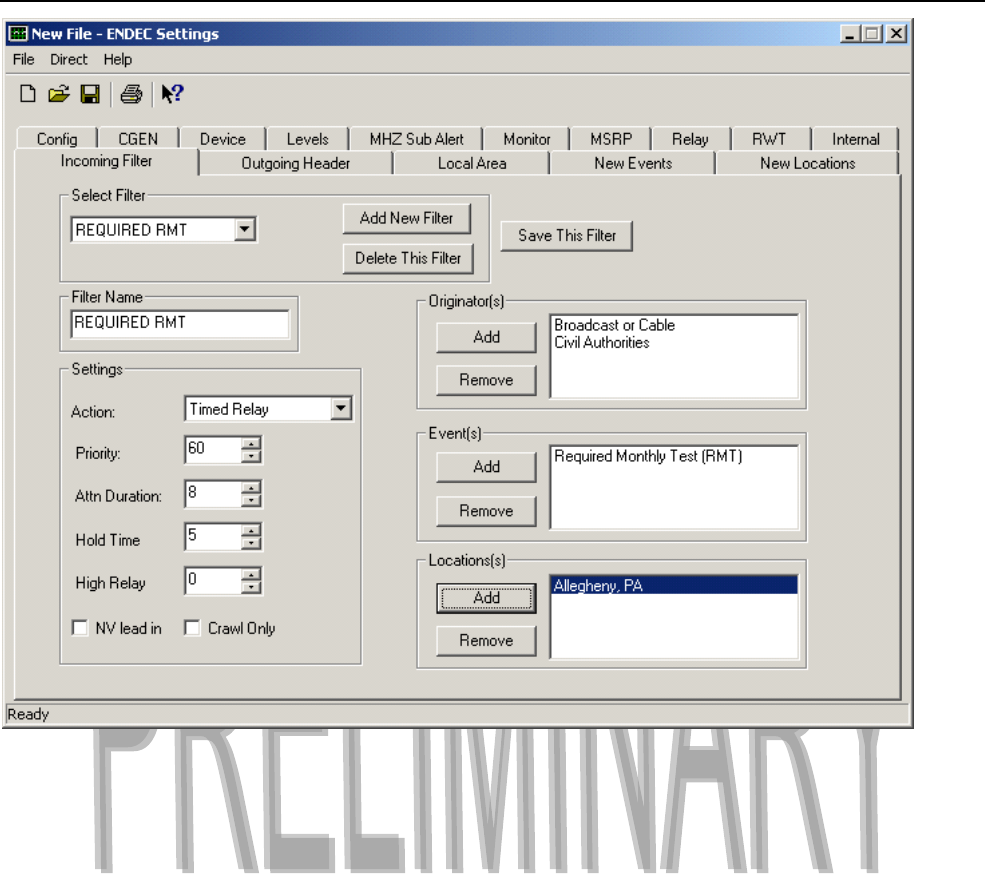Activate the context help arrow icon
The width and height of the screenshot is (985, 874).
(x=172, y=94)
